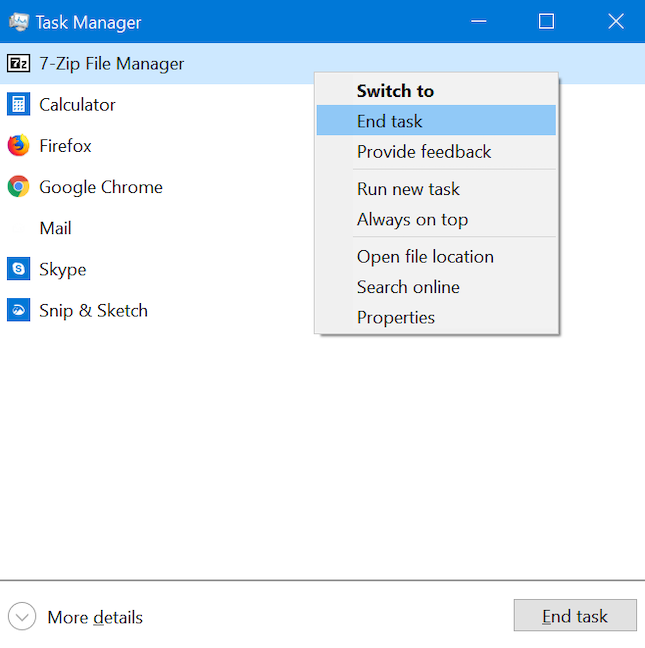Select the Firefox row text
The width and height of the screenshot is (645, 648).
click(65, 145)
